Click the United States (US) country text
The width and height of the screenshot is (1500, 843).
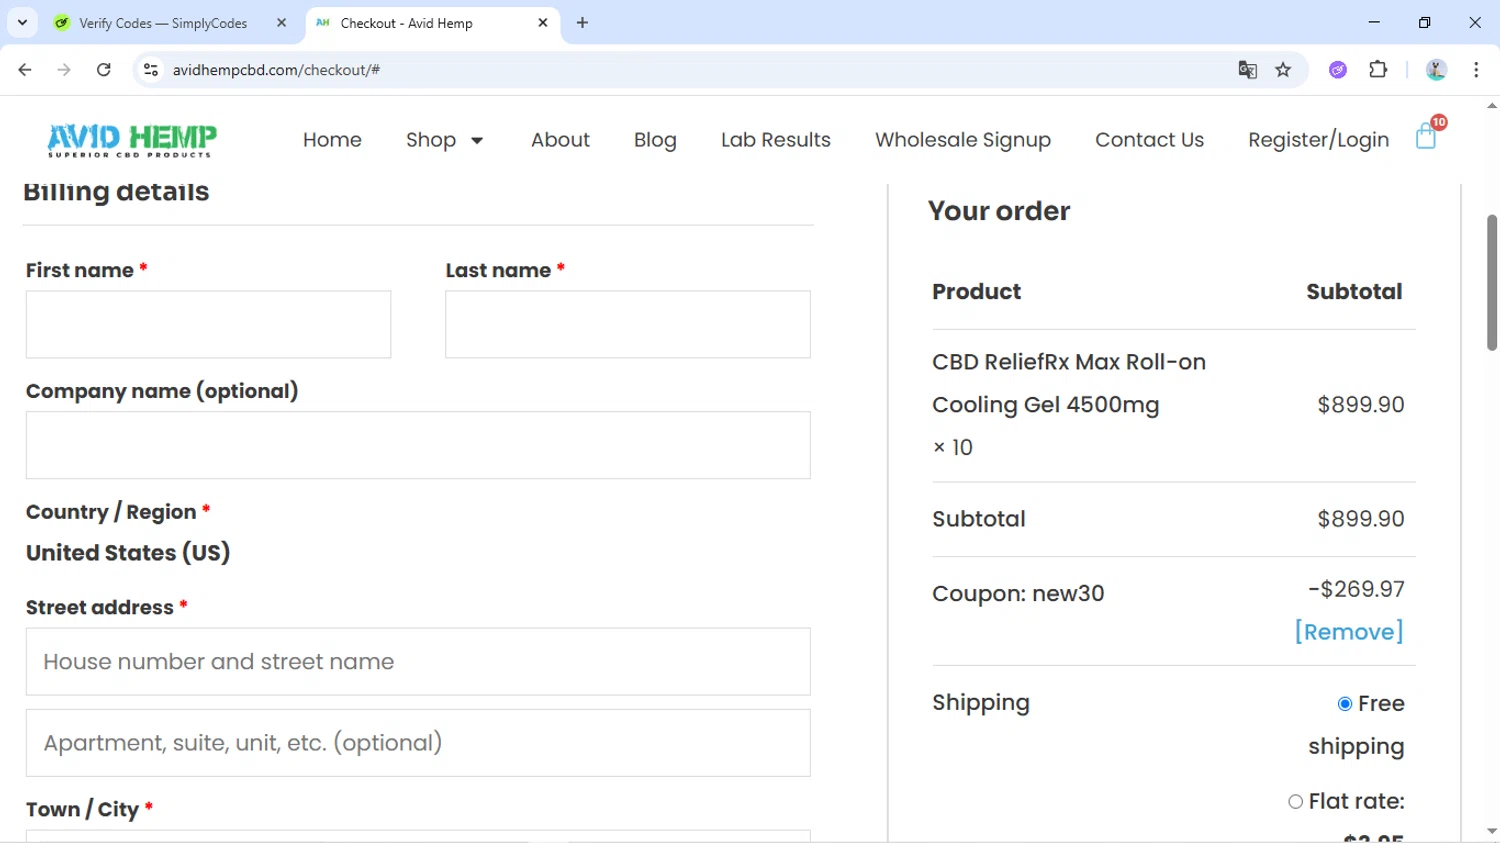click(x=128, y=553)
